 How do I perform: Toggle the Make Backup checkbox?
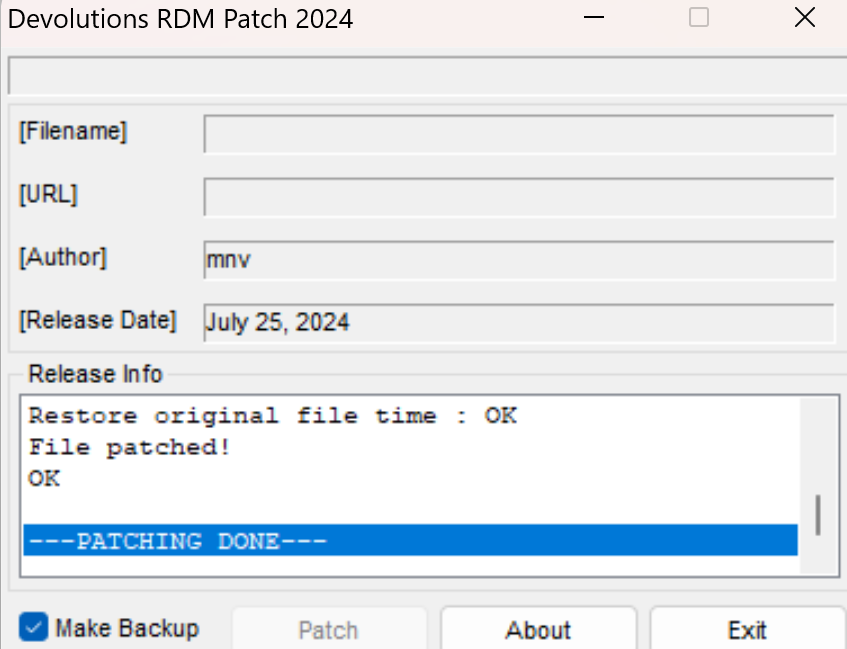click(x=34, y=628)
